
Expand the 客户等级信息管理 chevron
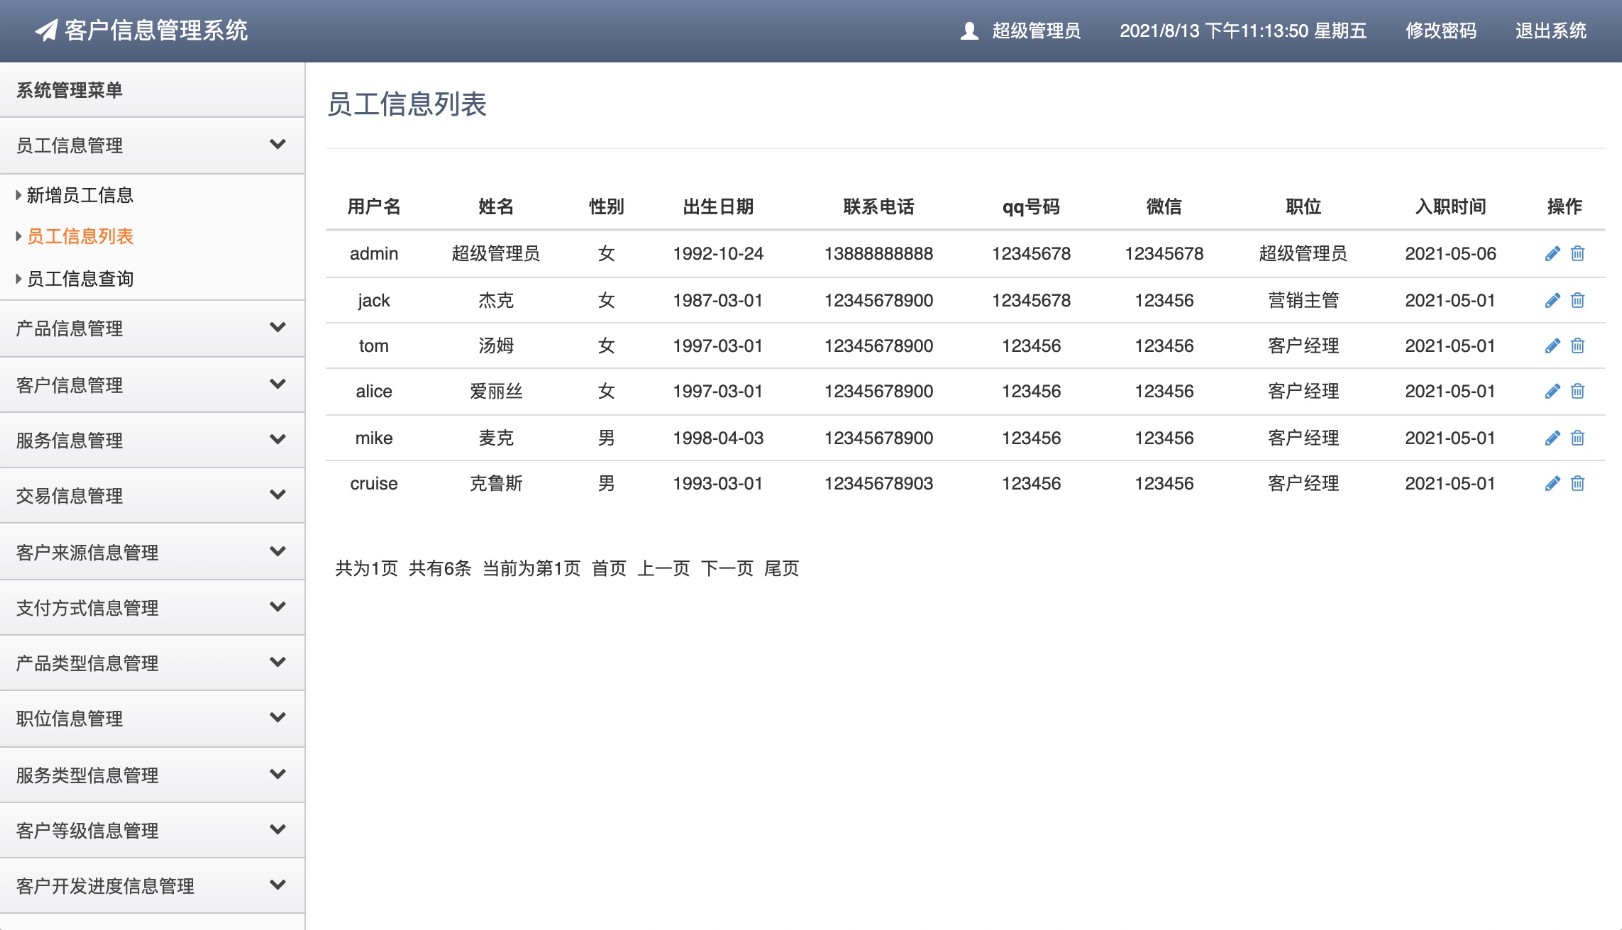278,830
